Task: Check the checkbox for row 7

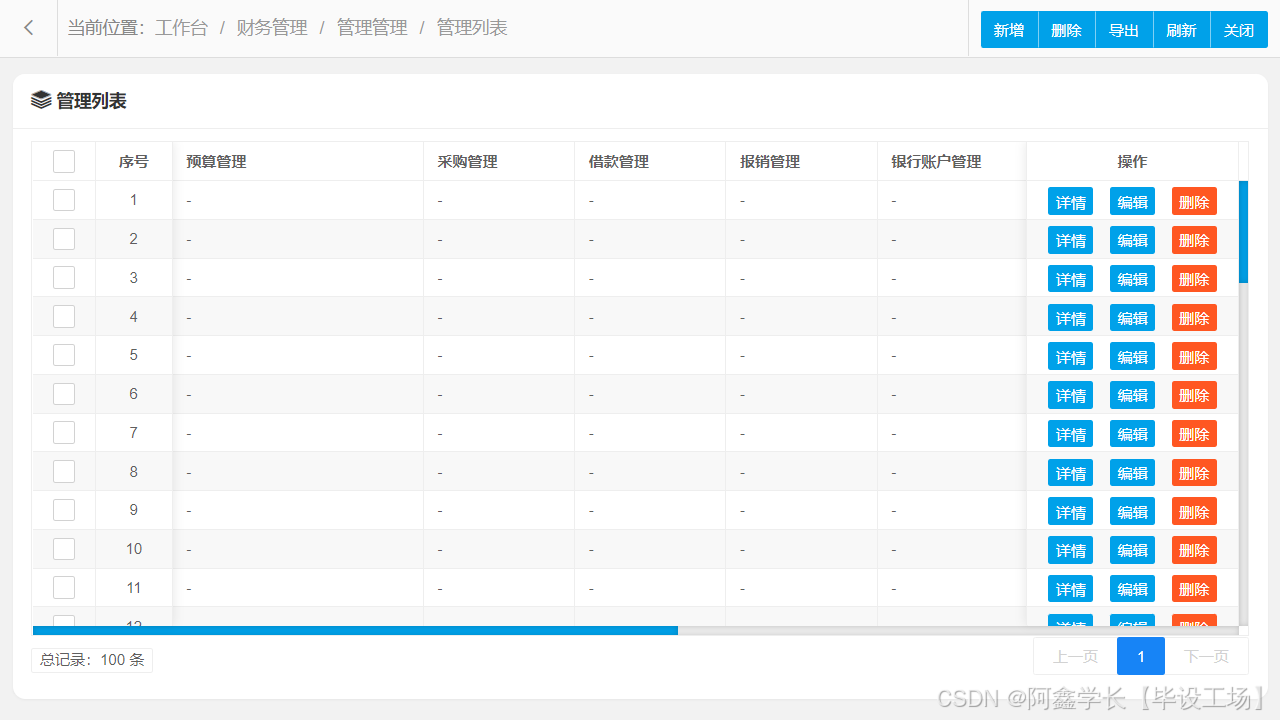Action: pos(64,433)
